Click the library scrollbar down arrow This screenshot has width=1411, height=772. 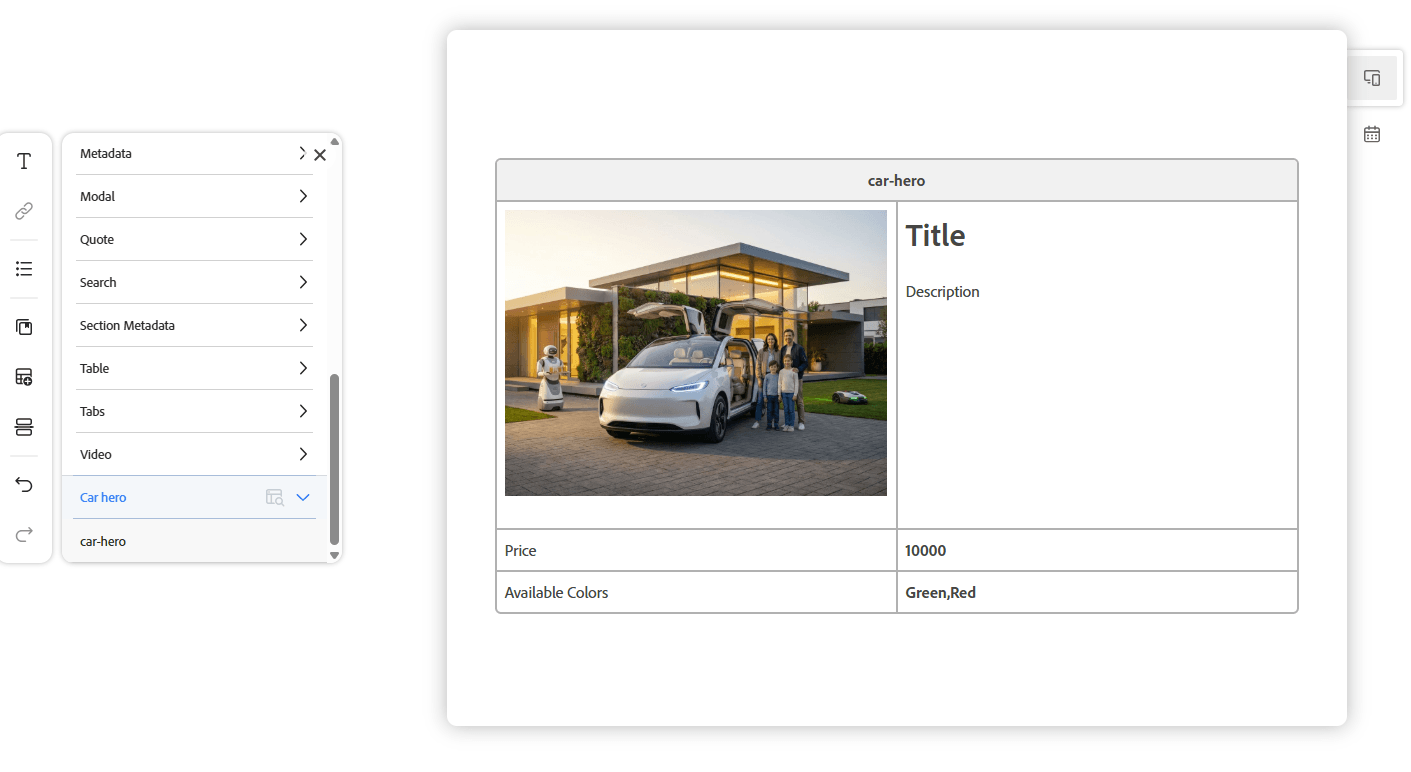334,554
